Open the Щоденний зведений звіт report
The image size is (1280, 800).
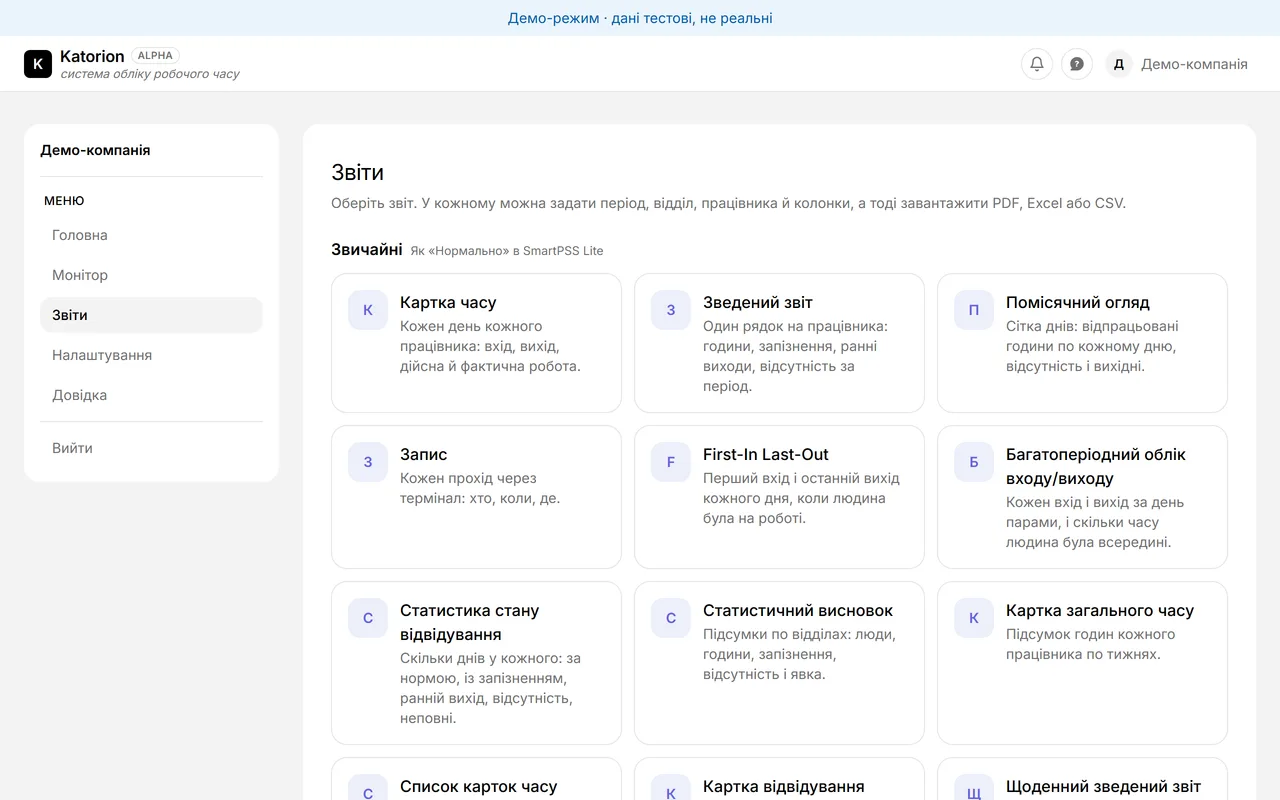[x=1082, y=779]
